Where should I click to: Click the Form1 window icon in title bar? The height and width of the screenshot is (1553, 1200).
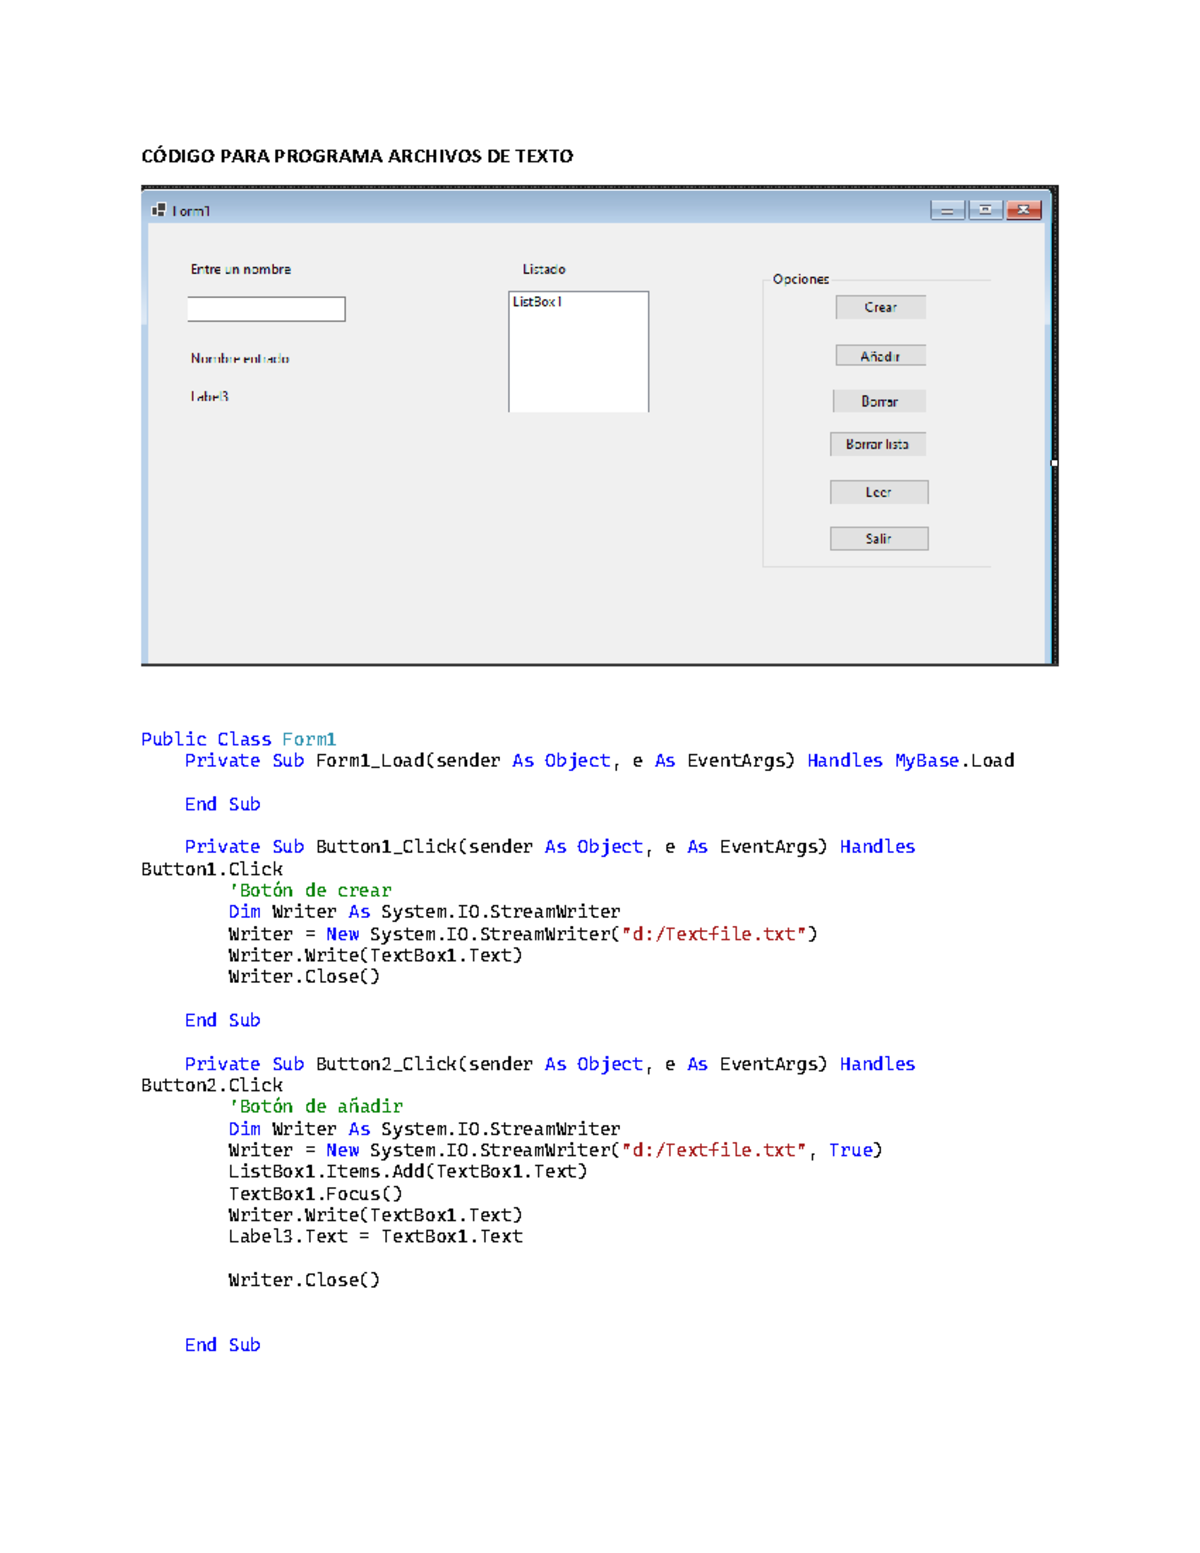click(x=158, y=210)
